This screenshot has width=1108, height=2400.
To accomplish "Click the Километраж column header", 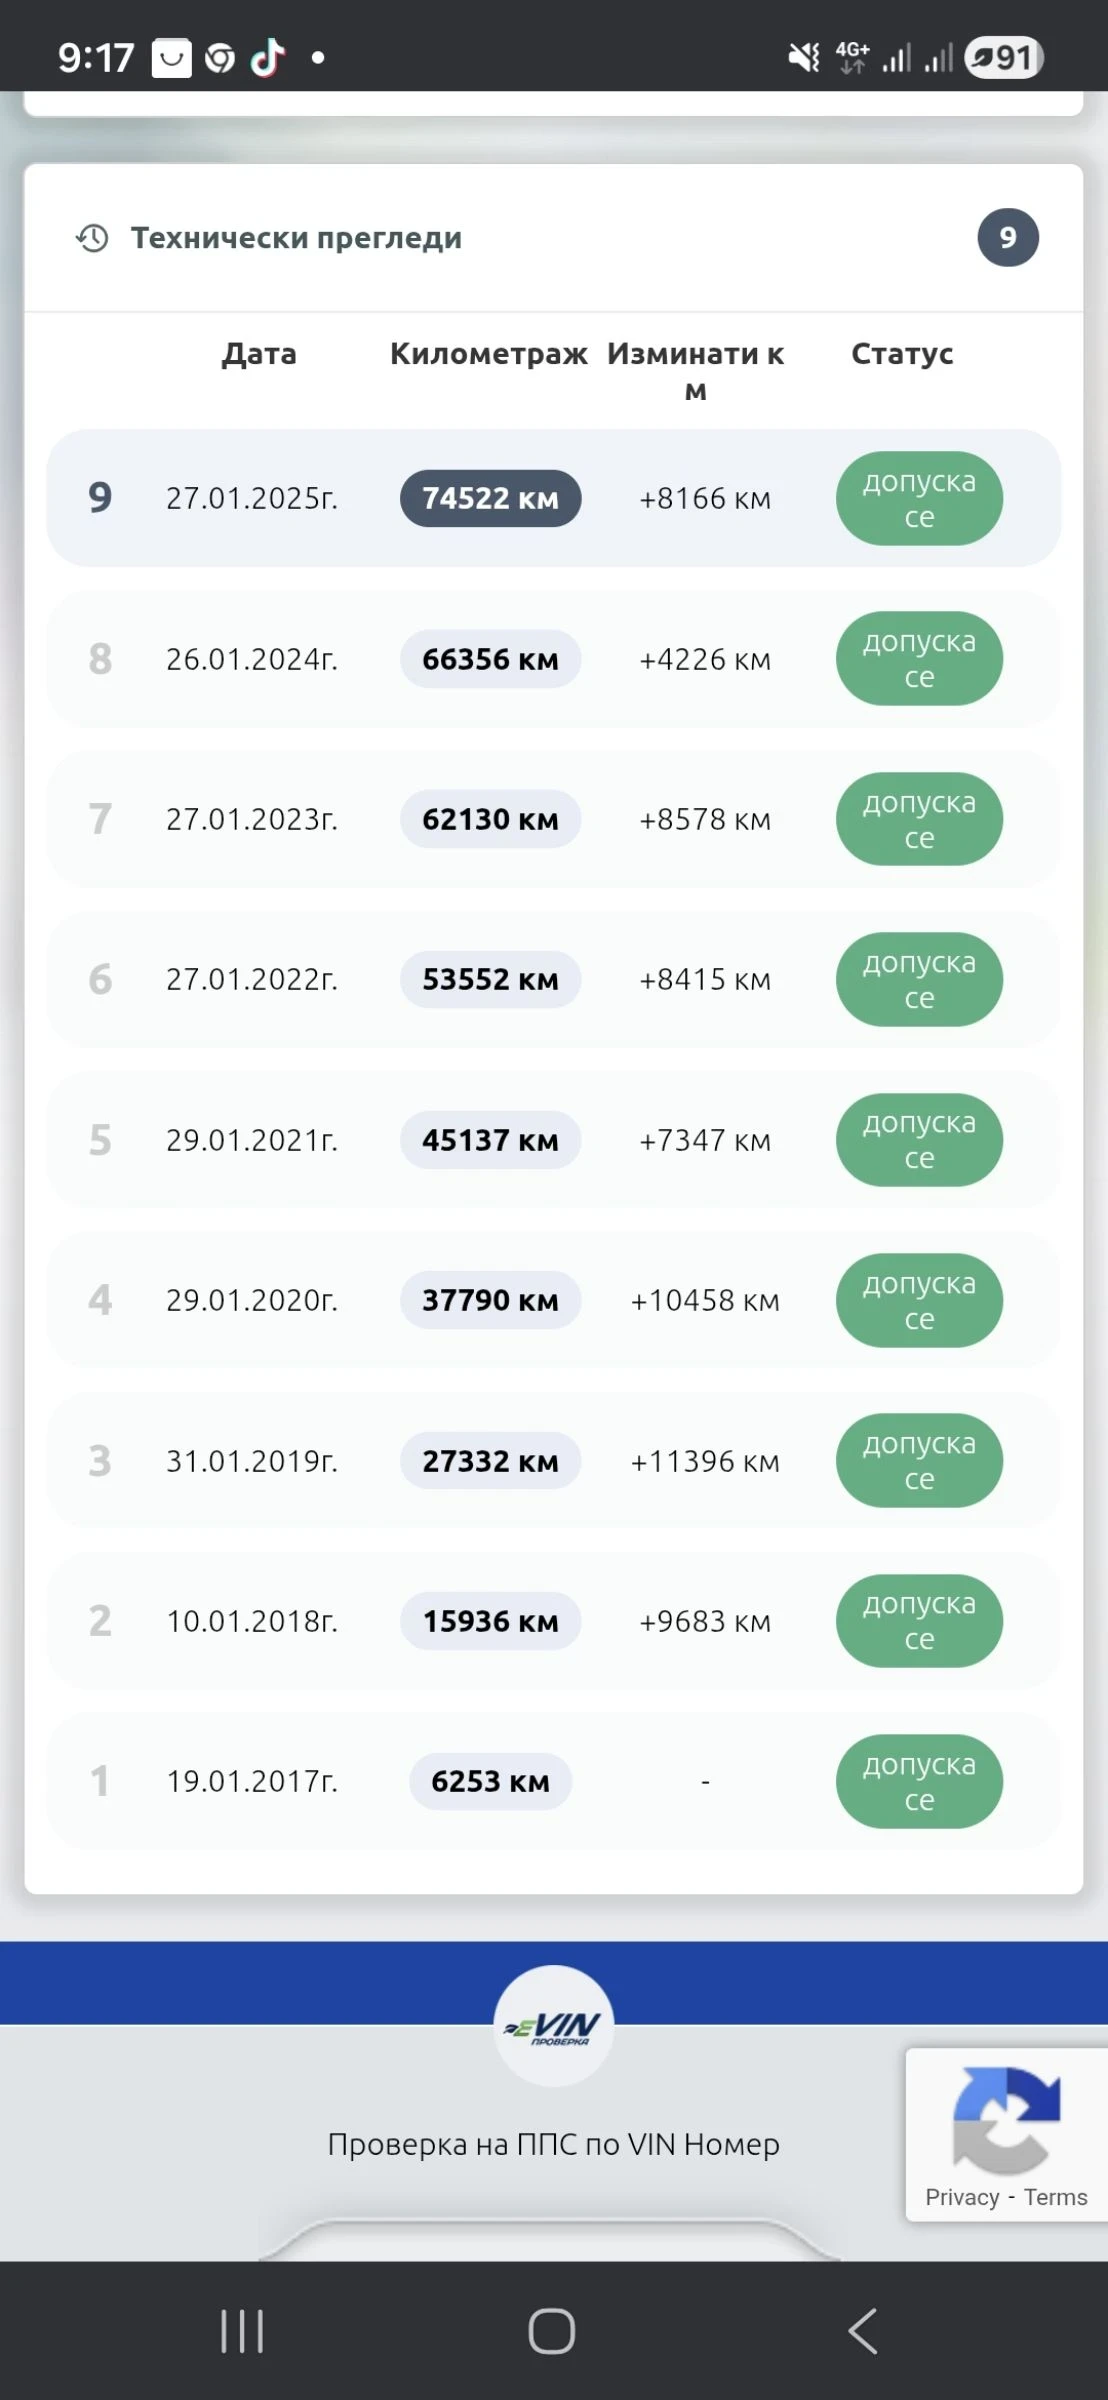I will point(488,354).
